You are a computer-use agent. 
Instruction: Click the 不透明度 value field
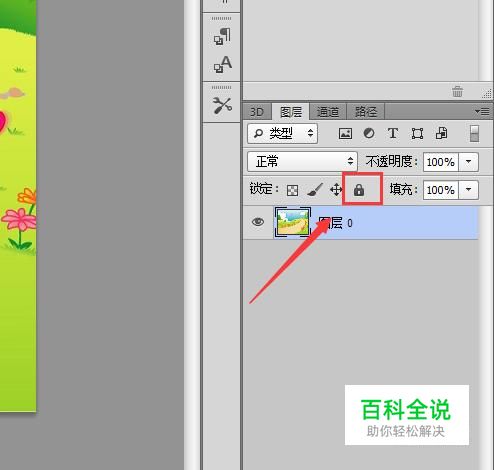441,162
